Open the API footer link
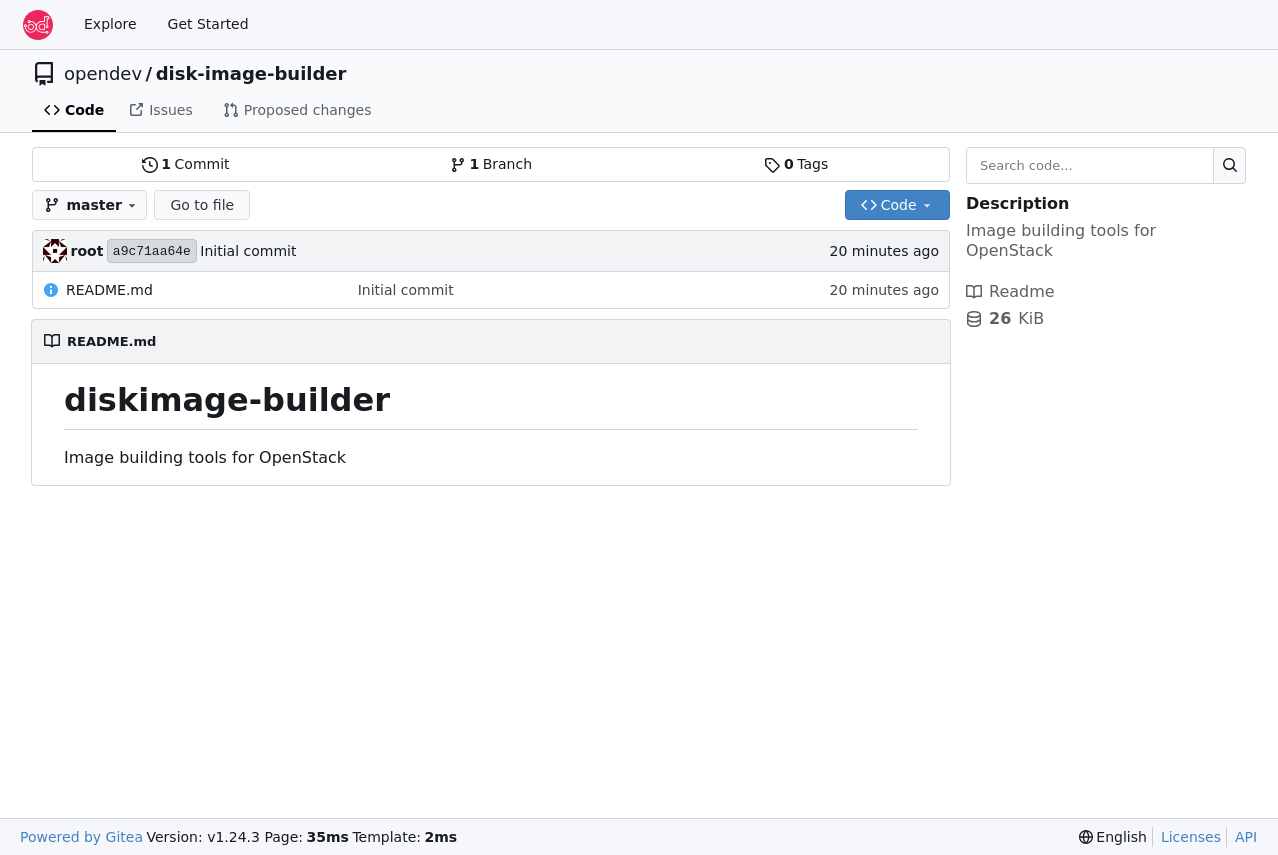This screenshot has width=1278, height=855. point(1246,837)
